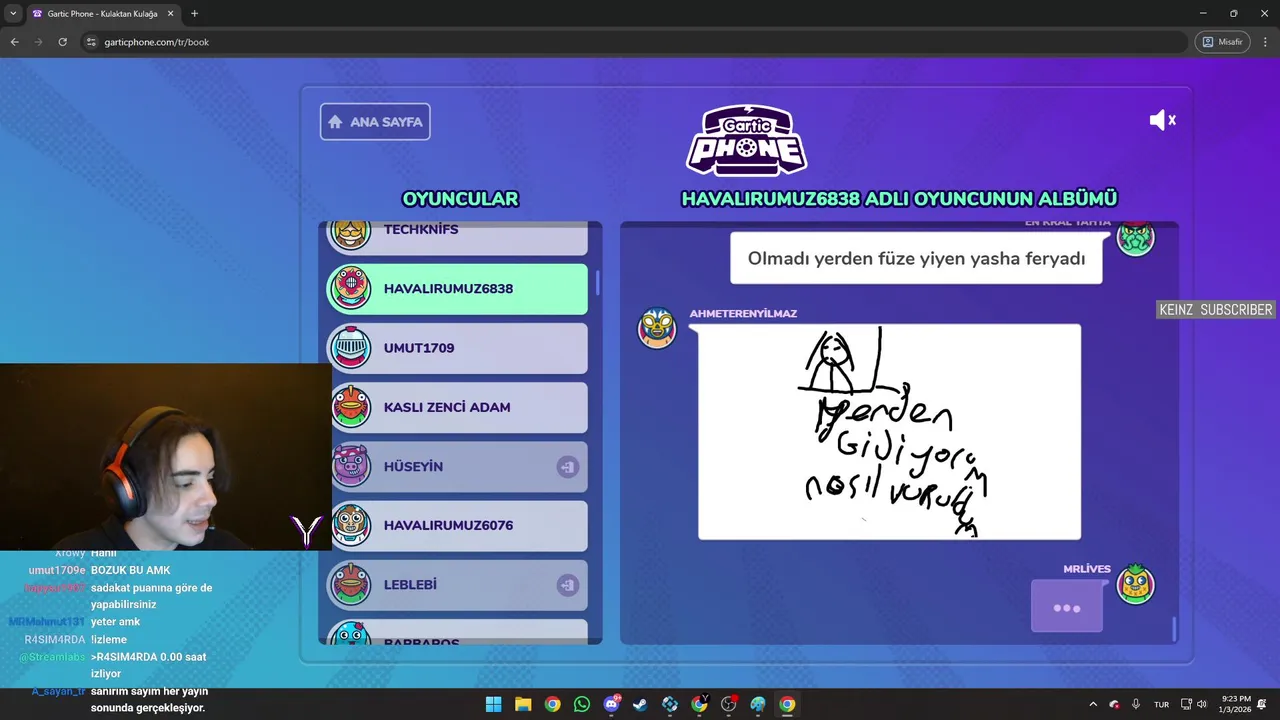Show hidden system tray icons
The height and width of the screenshot is (720, 1280).
point(1092,704)
